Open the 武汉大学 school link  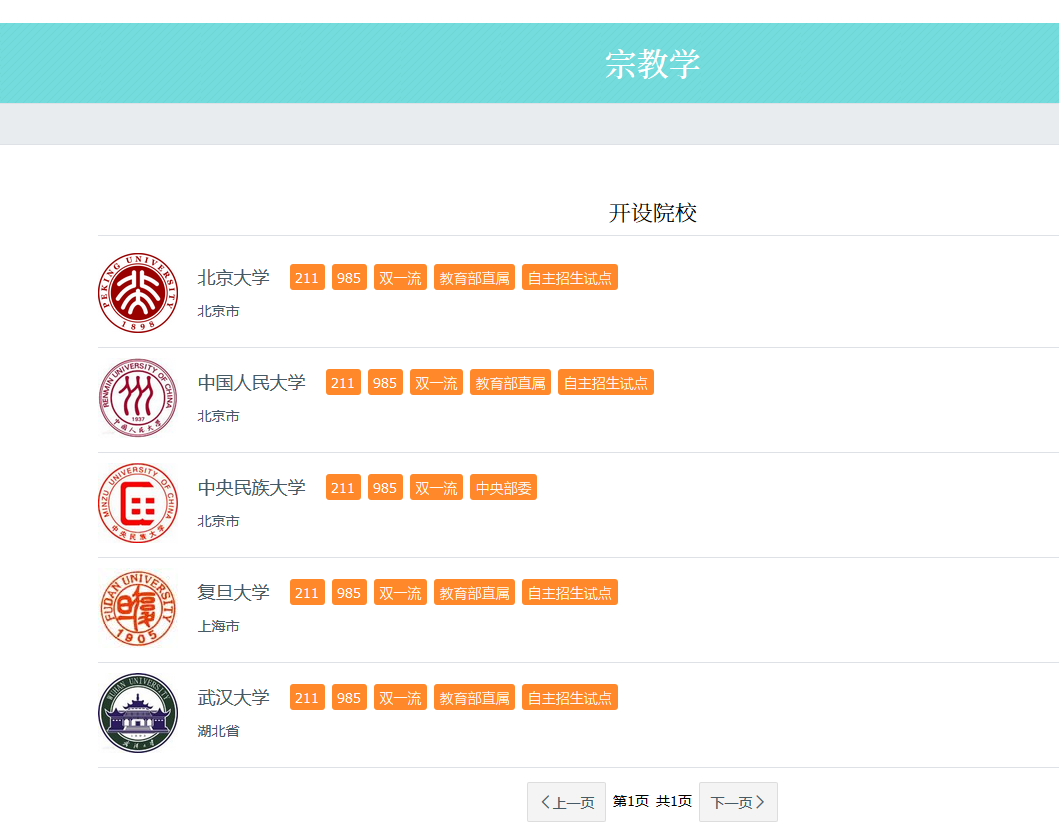233,698
